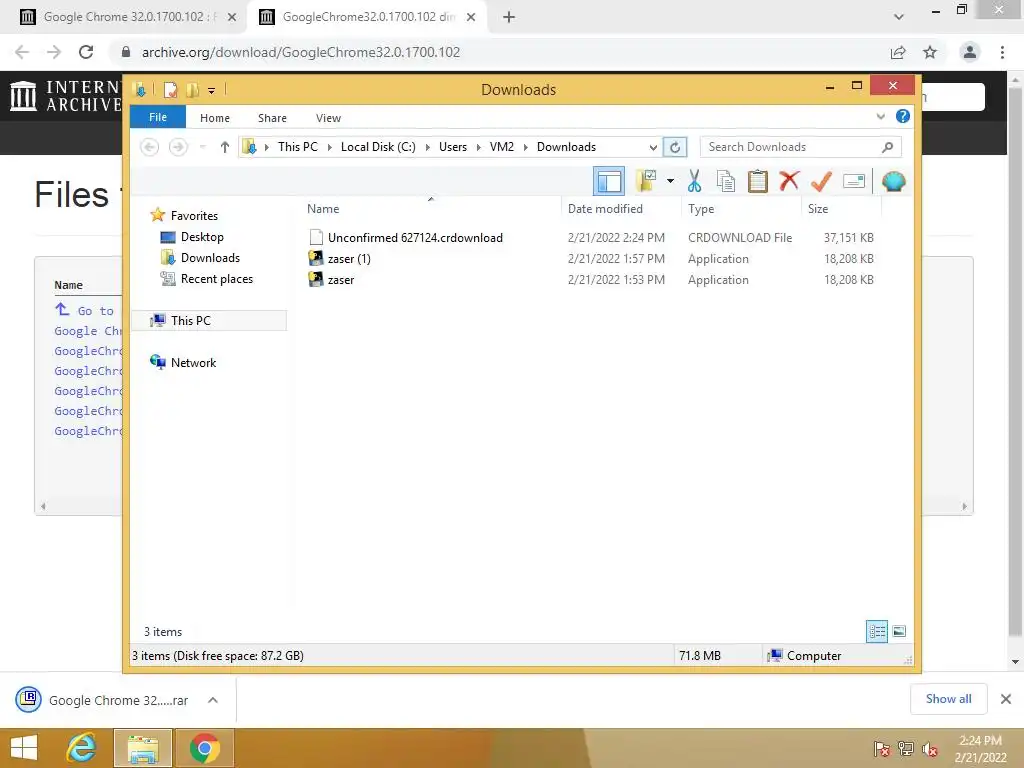Click the Chrome address bar URL
Screen dimensions: 1024x768
(x=300, y=52)
